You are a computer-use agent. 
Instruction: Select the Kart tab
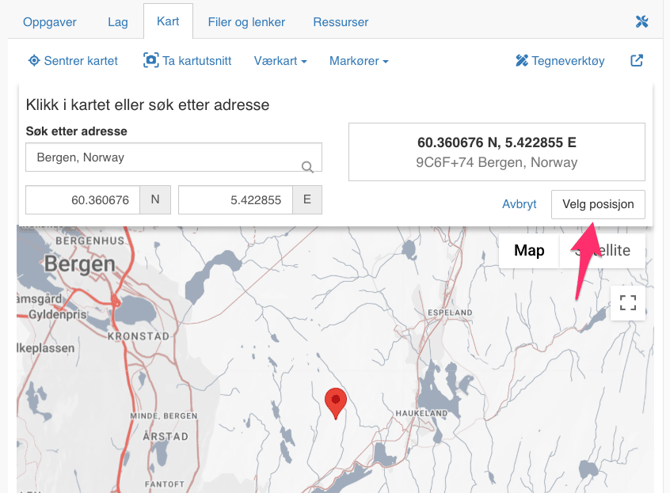(x=168, y=21)
